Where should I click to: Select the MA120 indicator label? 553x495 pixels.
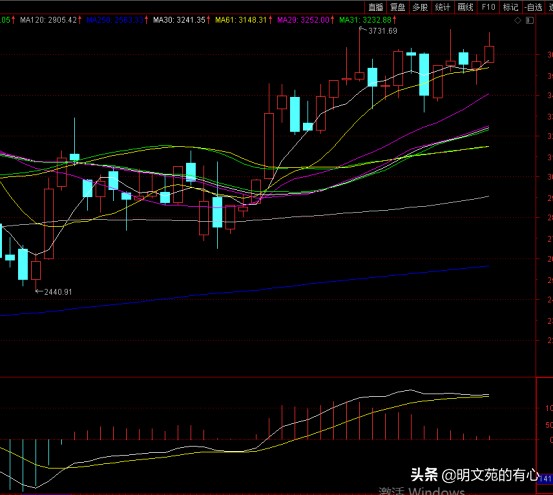(x=50, y=20)
